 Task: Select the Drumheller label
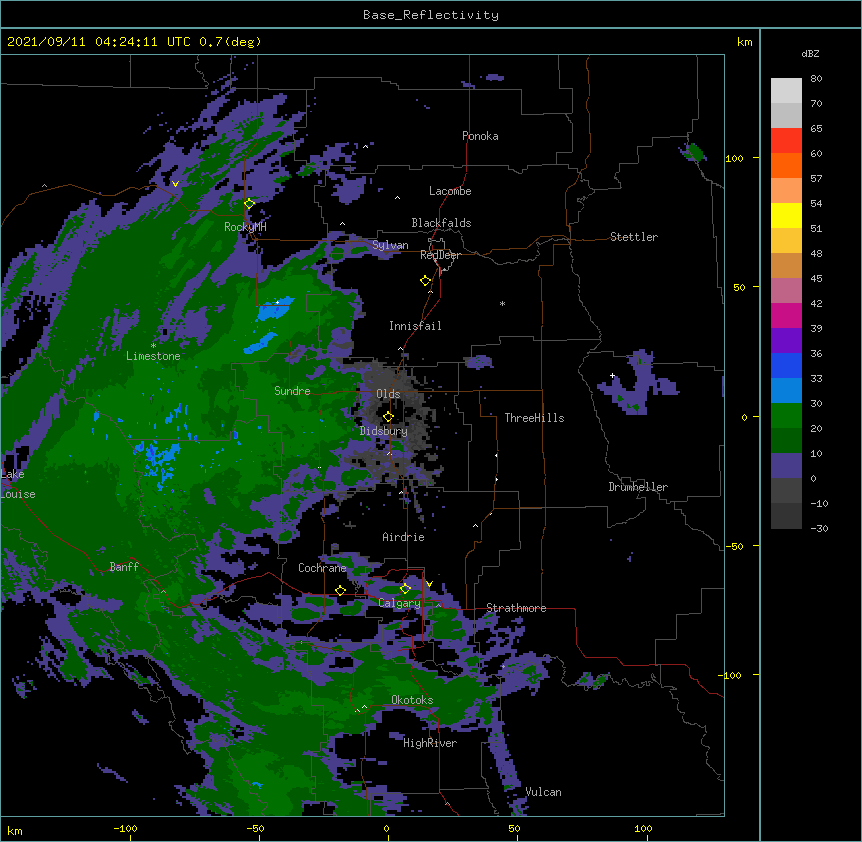(x=638, y=487)
